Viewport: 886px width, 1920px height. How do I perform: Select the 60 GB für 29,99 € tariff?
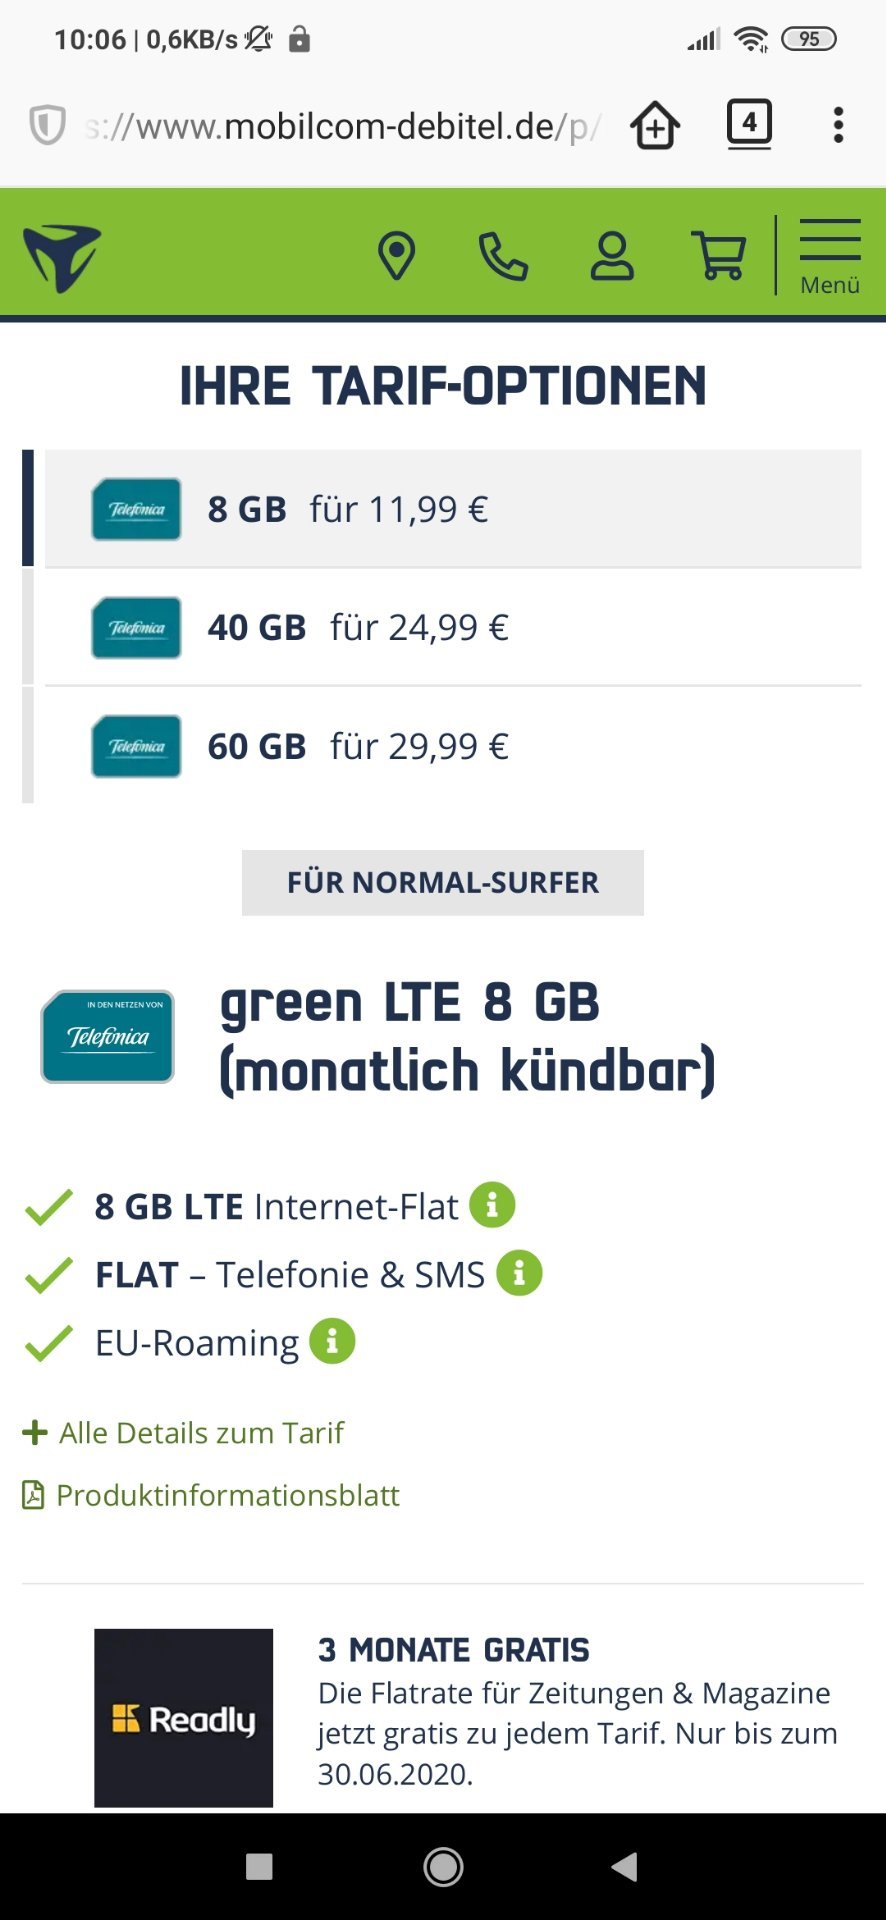pos(453,746)
